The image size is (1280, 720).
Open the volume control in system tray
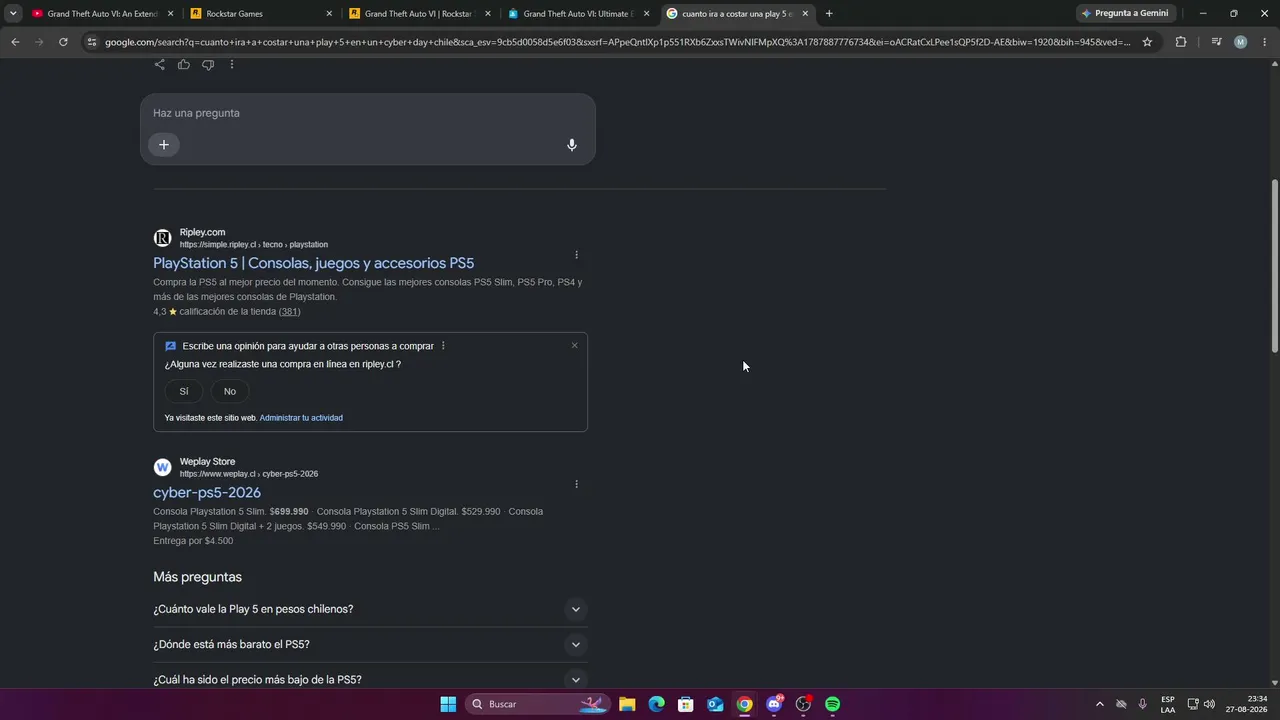[x=1209, y=704]
